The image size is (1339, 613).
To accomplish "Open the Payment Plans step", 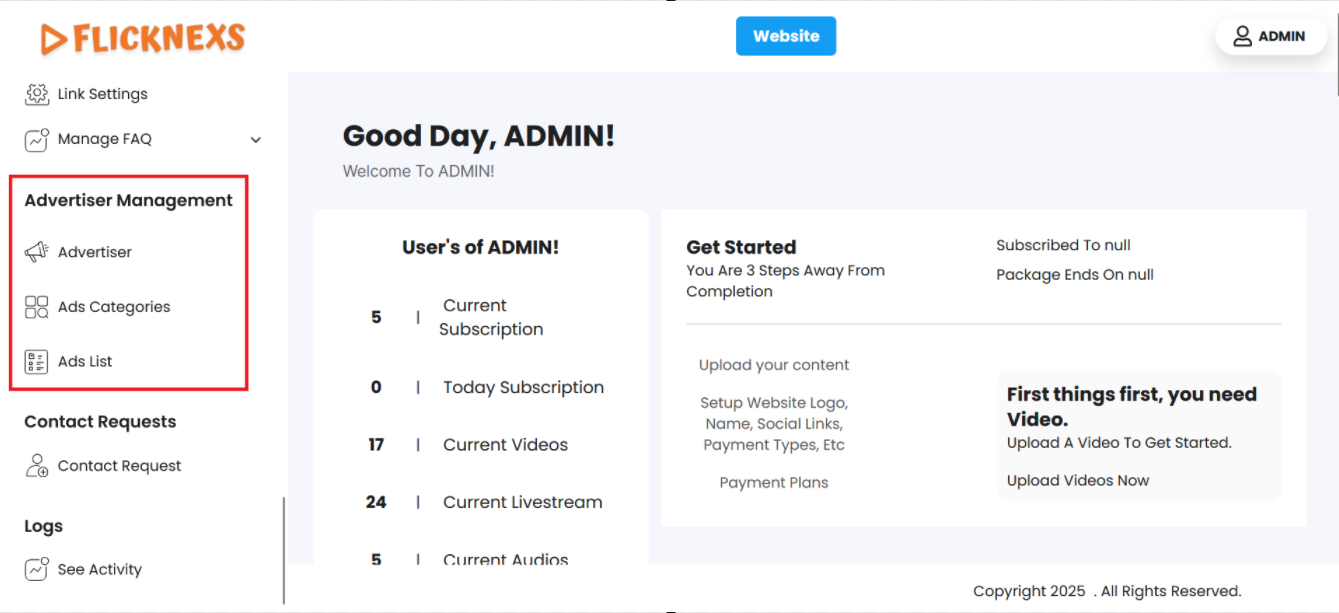I will (x=774, y=483).
